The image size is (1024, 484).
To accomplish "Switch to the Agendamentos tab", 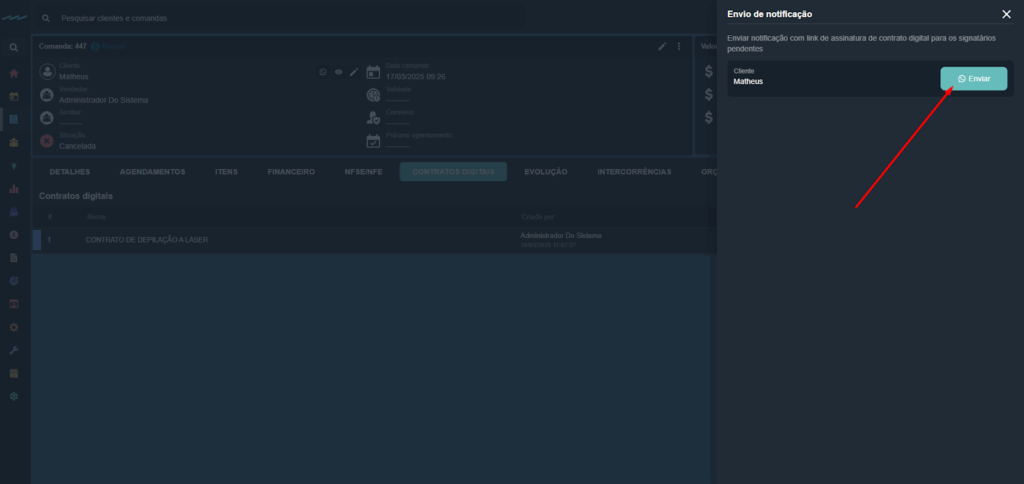I will pos(152,172).
